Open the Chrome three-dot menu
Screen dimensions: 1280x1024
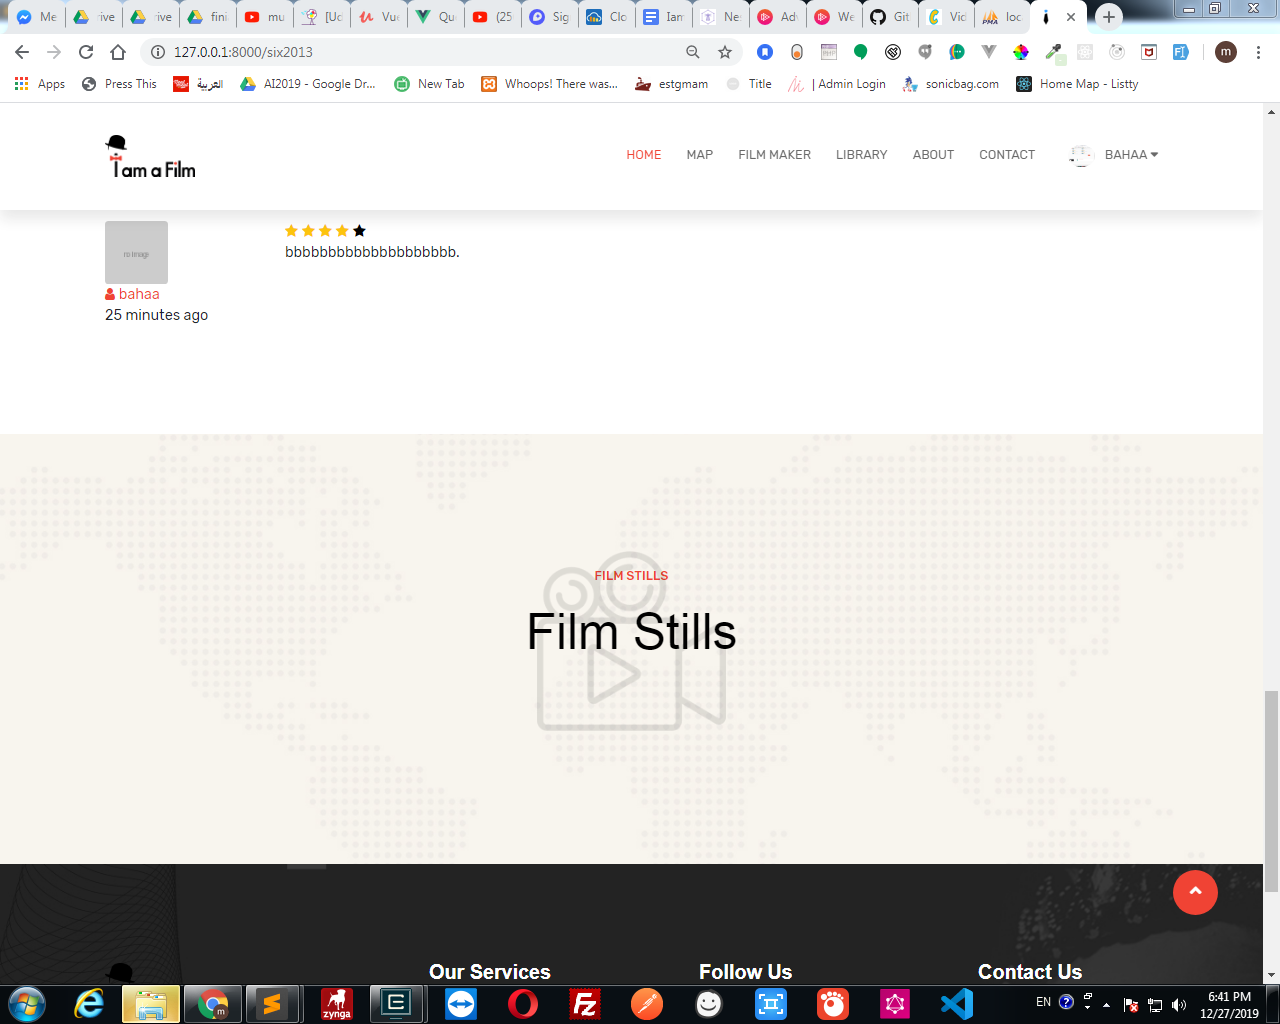tap(1258, 52)
